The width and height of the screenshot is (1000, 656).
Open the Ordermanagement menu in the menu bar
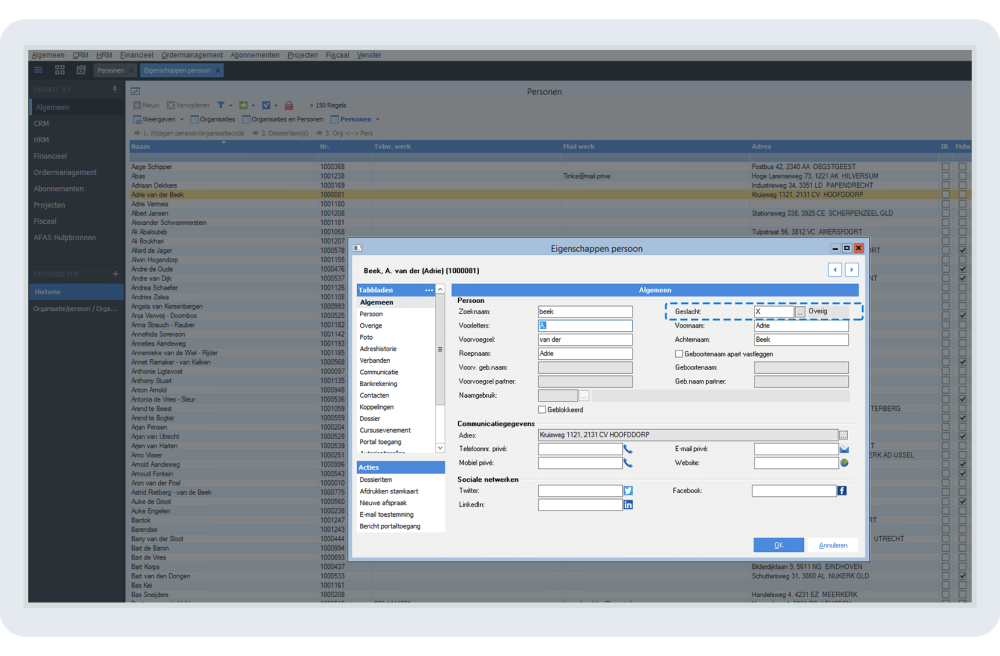click(x=192, y=55)
